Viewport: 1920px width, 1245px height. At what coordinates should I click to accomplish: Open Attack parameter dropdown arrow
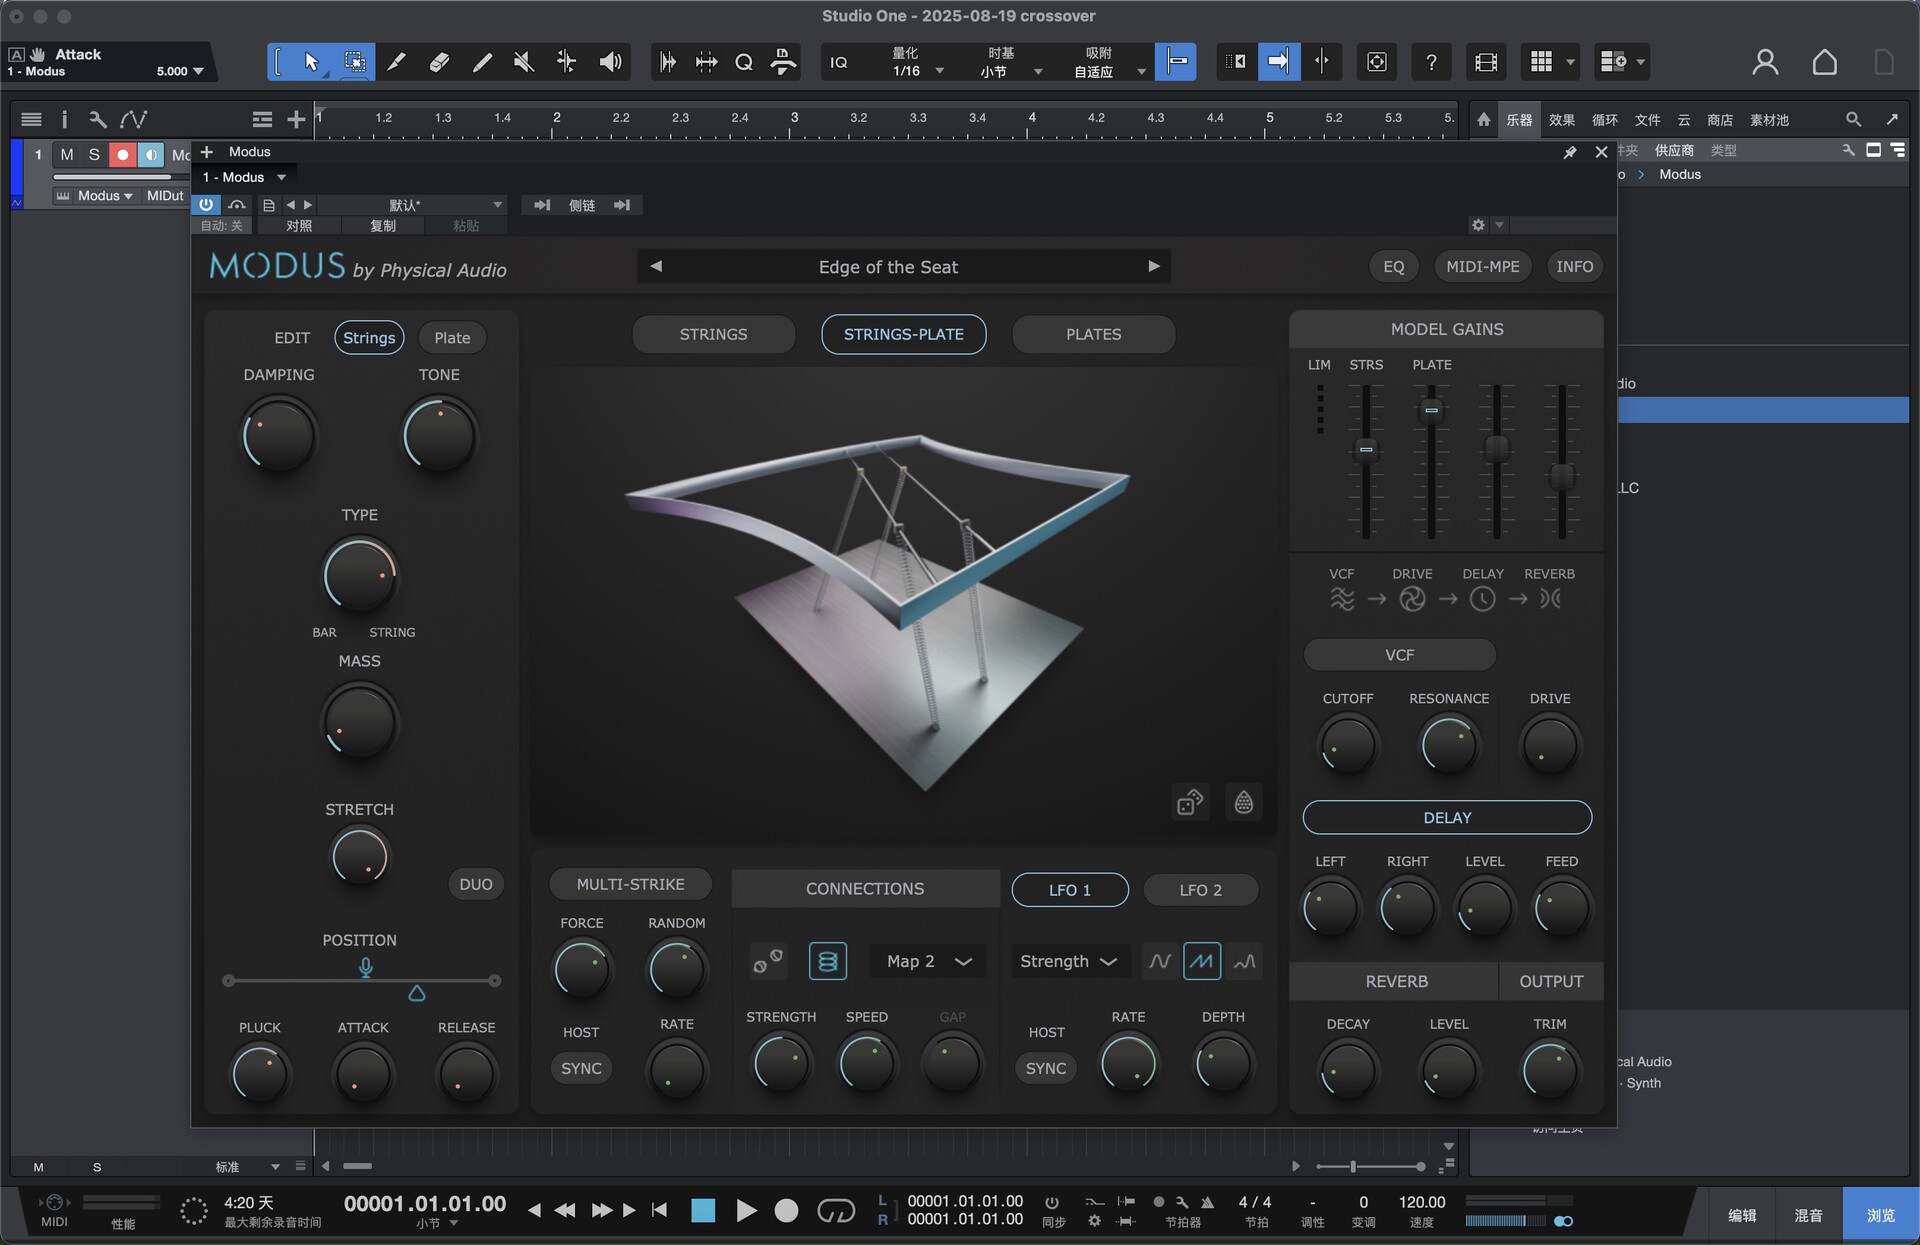pos(198,71)
